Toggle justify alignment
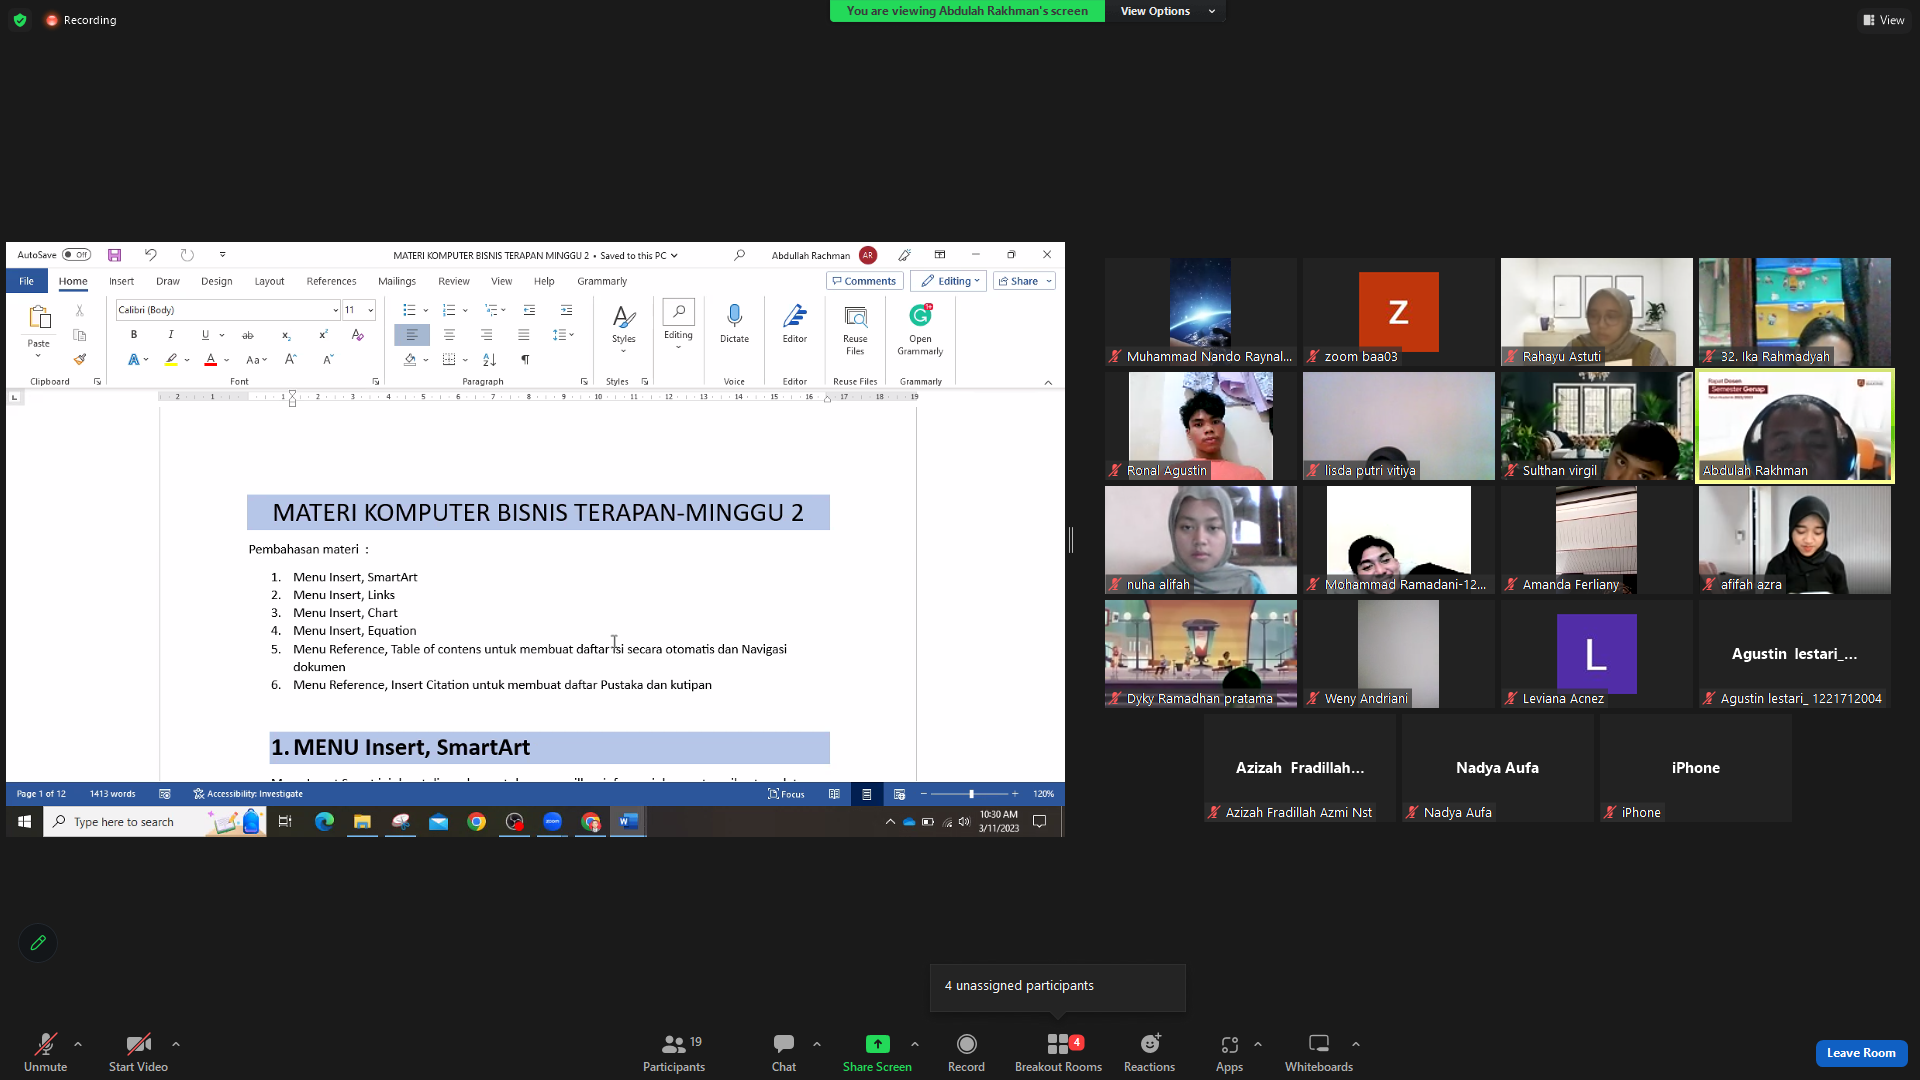The height and width of the screenshot is (1080, 1920). (523, 335)
